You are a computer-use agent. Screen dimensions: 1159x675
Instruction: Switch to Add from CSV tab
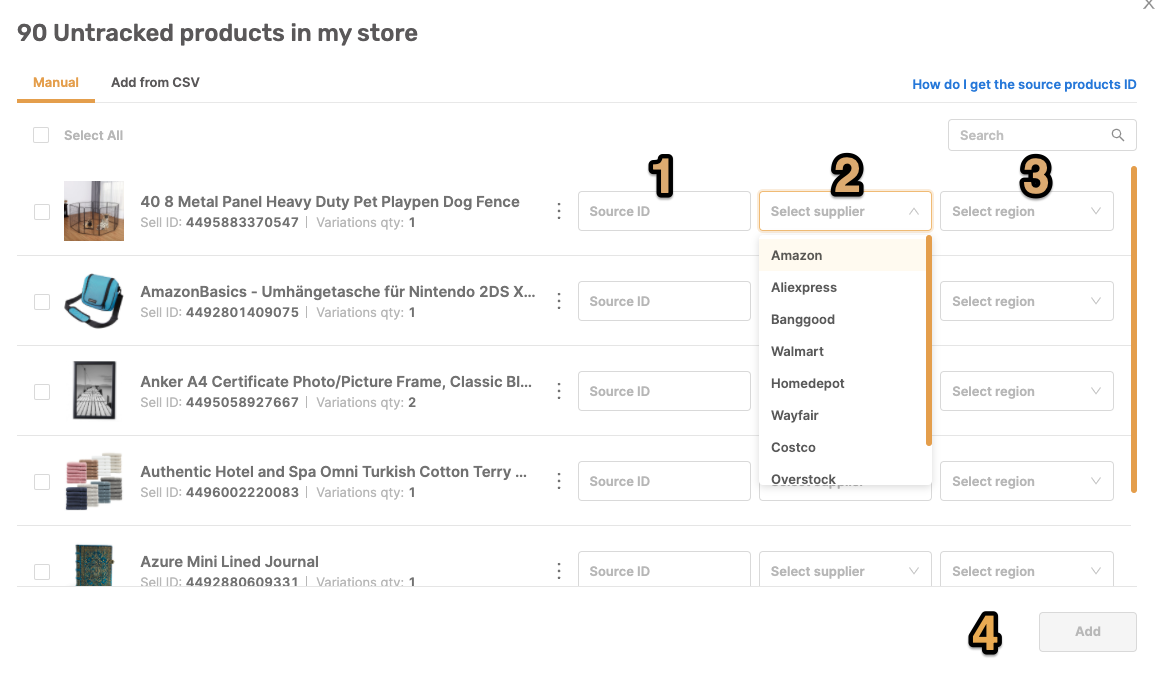(155, 83)
